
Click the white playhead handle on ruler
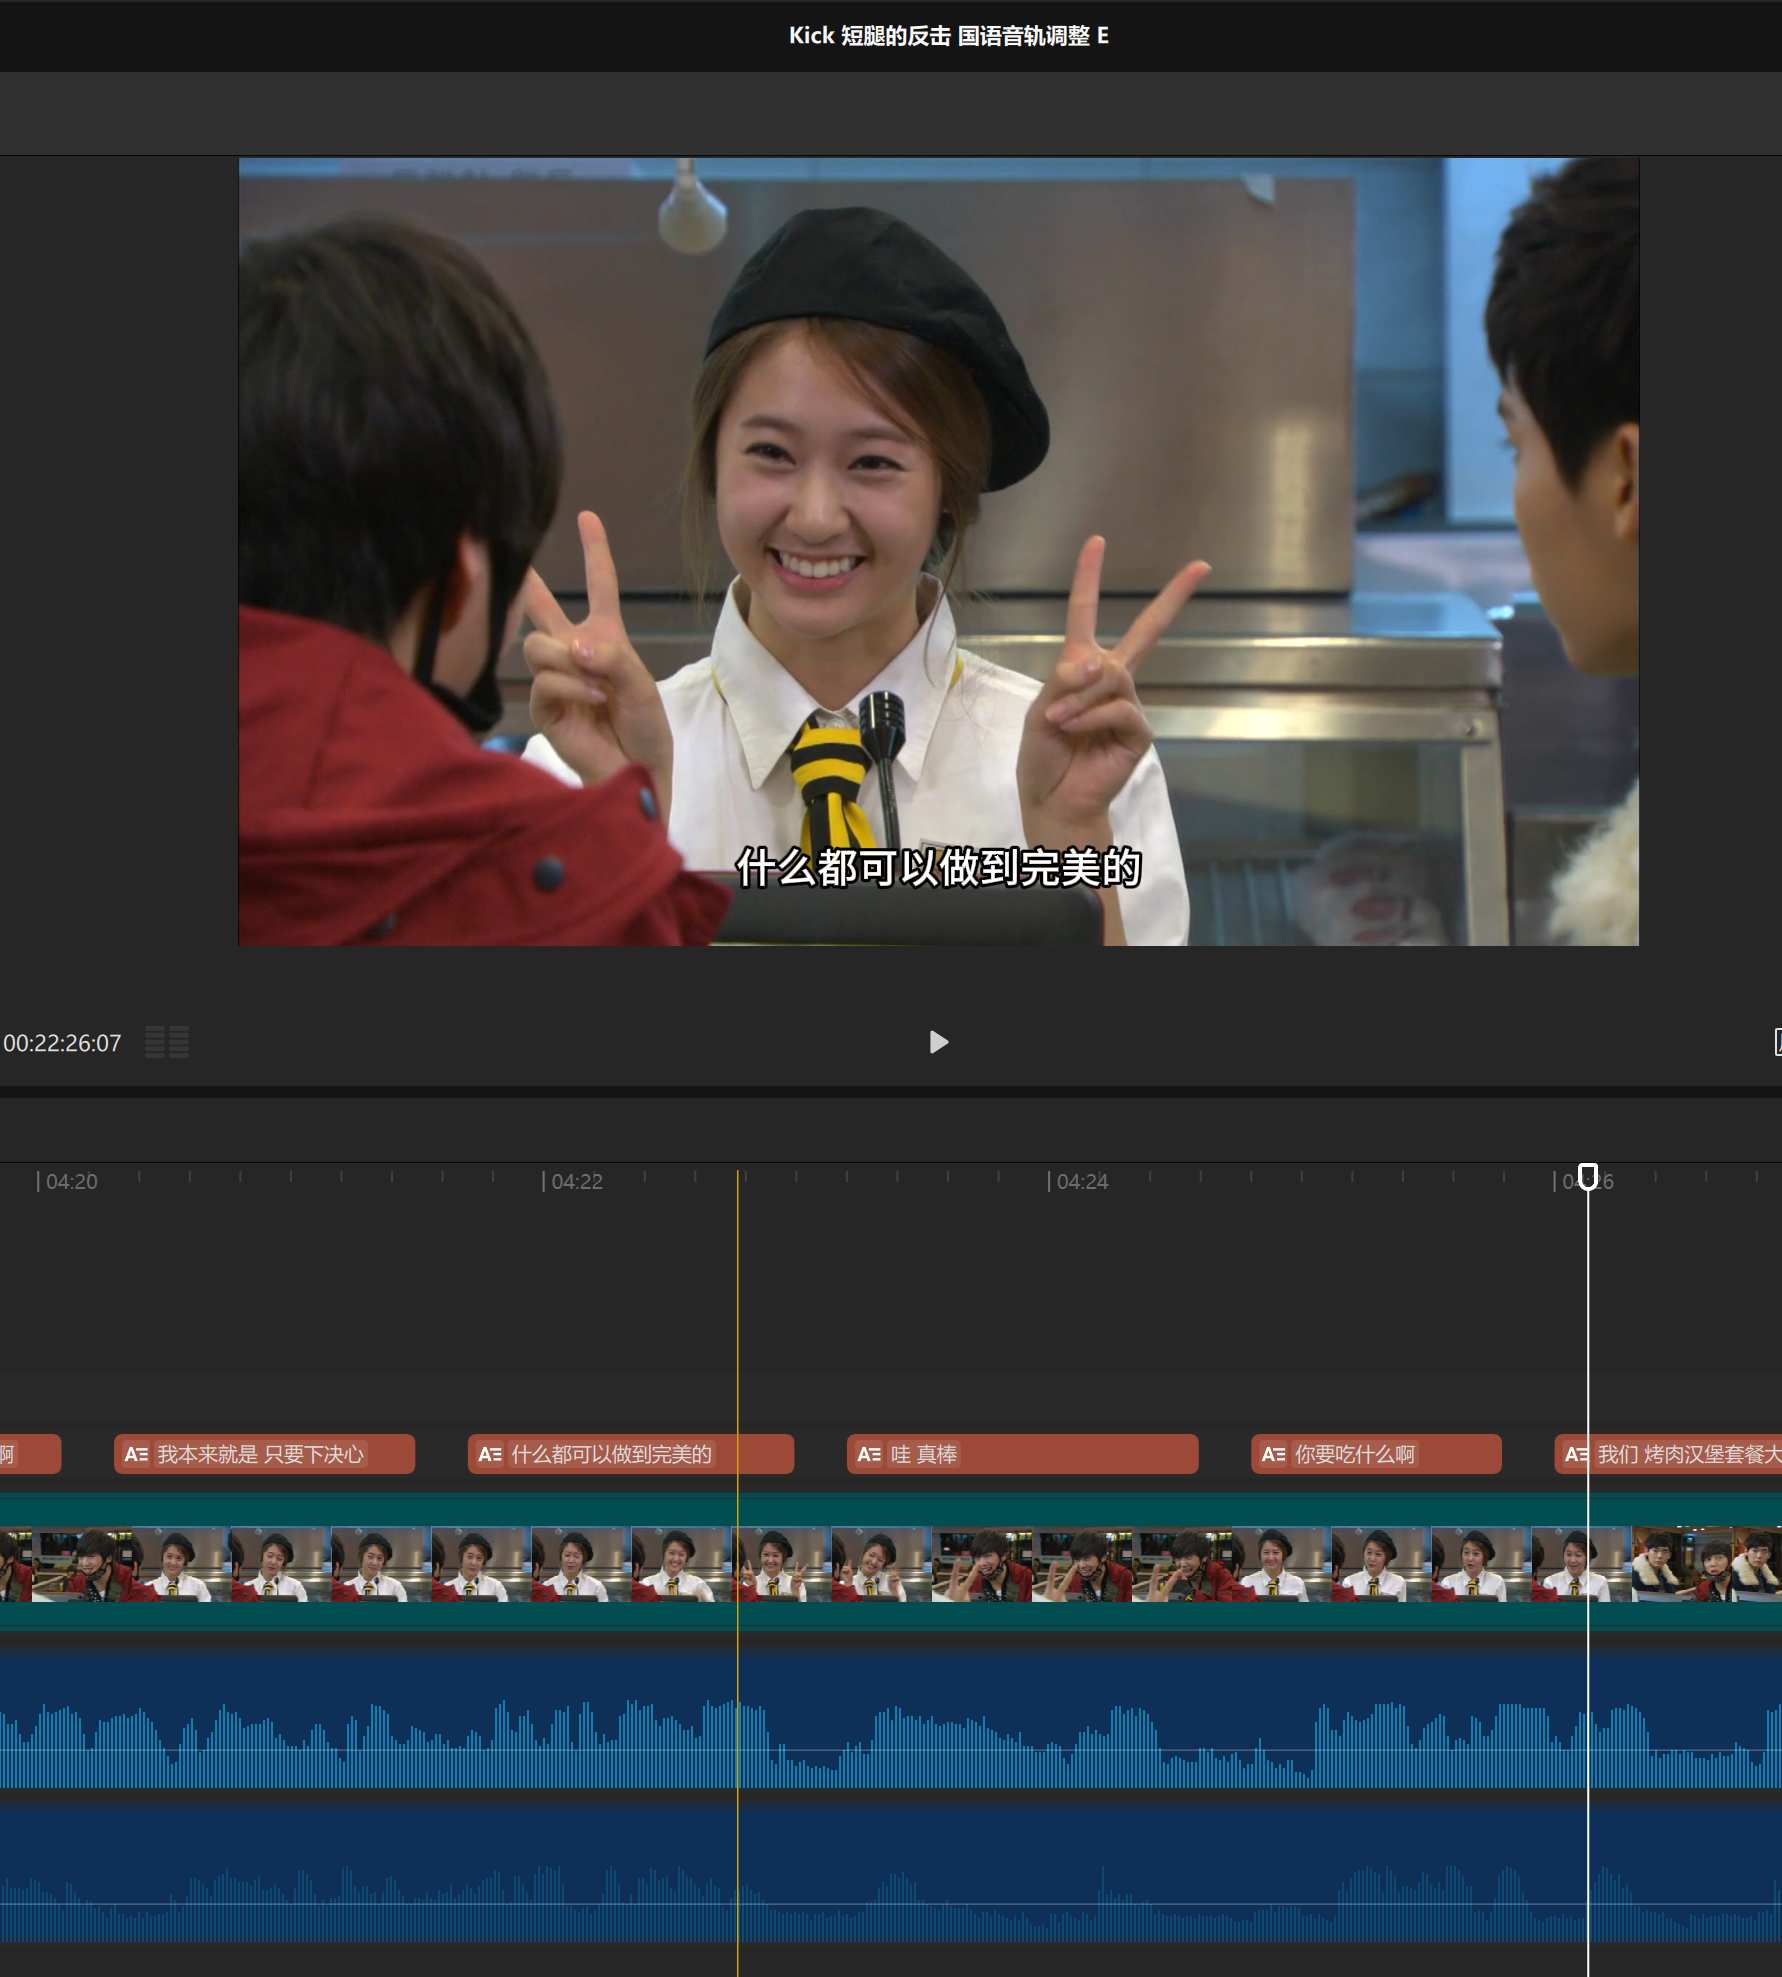click(1587, 1175)
